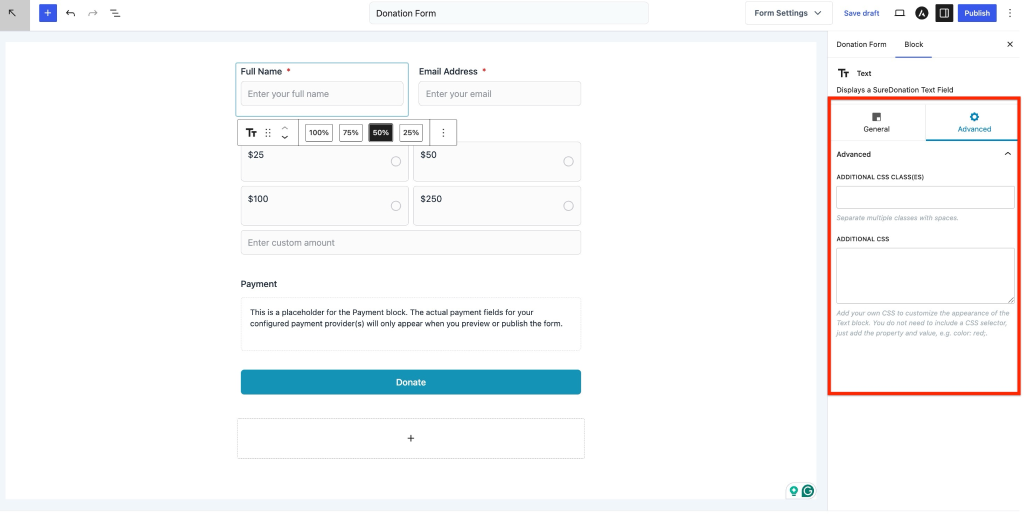The width and height of the screenshot is (1024, 514).
Task: Click the Grammarly icon at bottom-right
Action: tap(808, 491)
